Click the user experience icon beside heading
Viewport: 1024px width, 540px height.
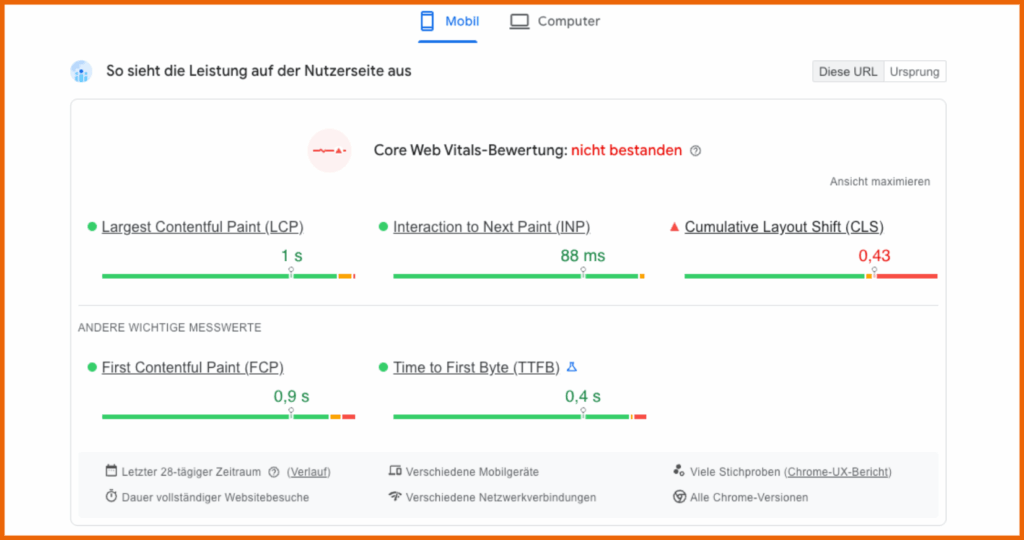[x=81, y=72]
